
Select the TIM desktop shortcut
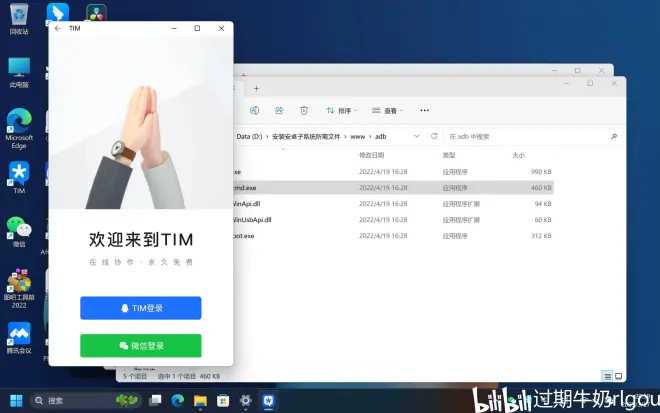click(19, 177)
